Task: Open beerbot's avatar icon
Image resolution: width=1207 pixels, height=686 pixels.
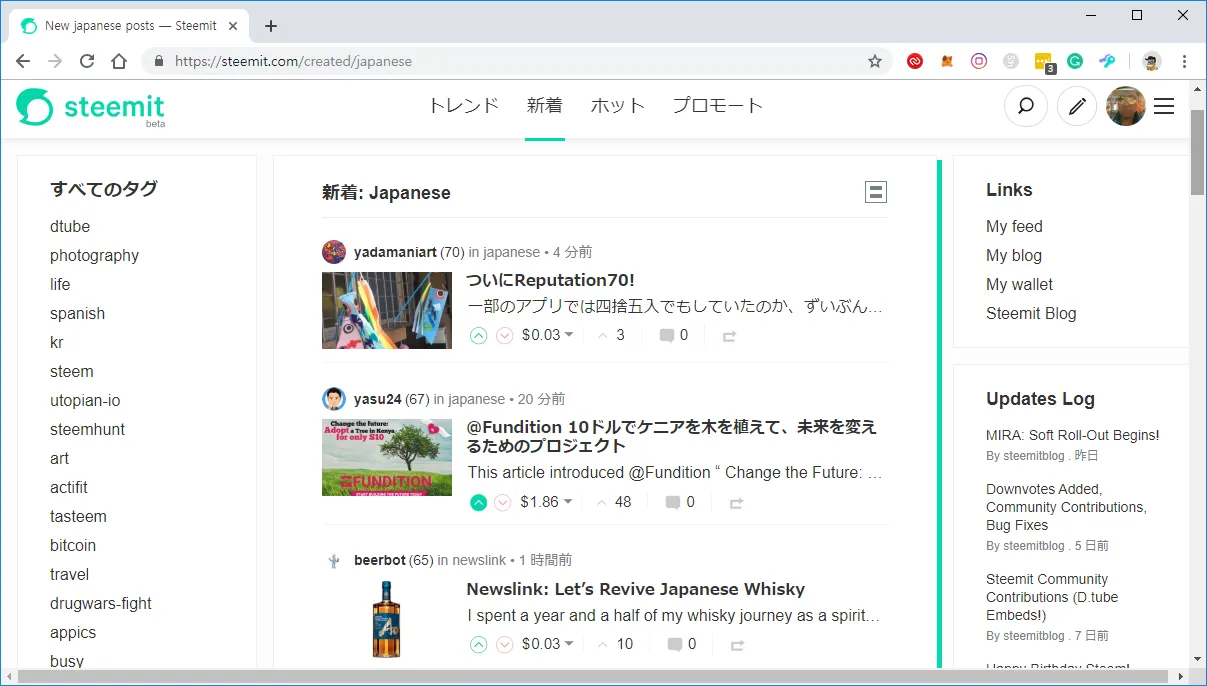Action: click(334, 560)
